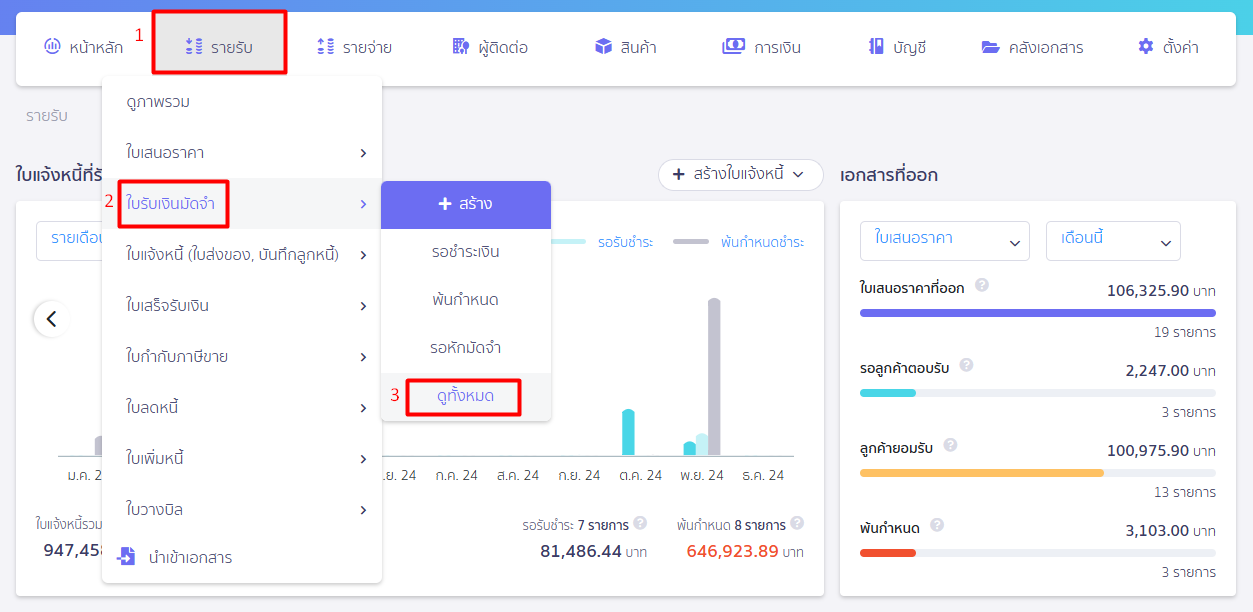The height and width of the screenshot is (612, 1253).
Task: Click help icon next to พ้นกำหนด 8 รายการ
Action: [797, 522]
